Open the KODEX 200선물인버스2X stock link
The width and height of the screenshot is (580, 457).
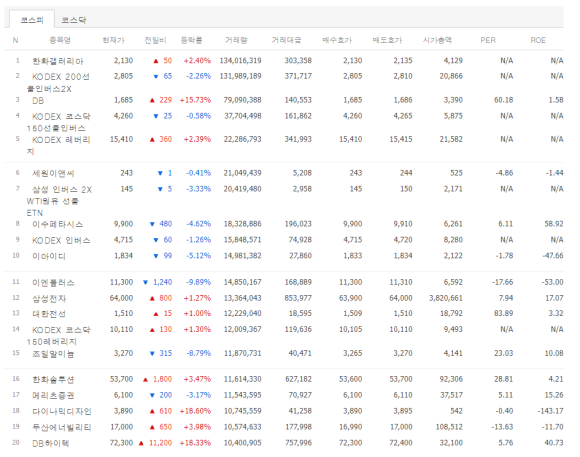tap(58, 83)
